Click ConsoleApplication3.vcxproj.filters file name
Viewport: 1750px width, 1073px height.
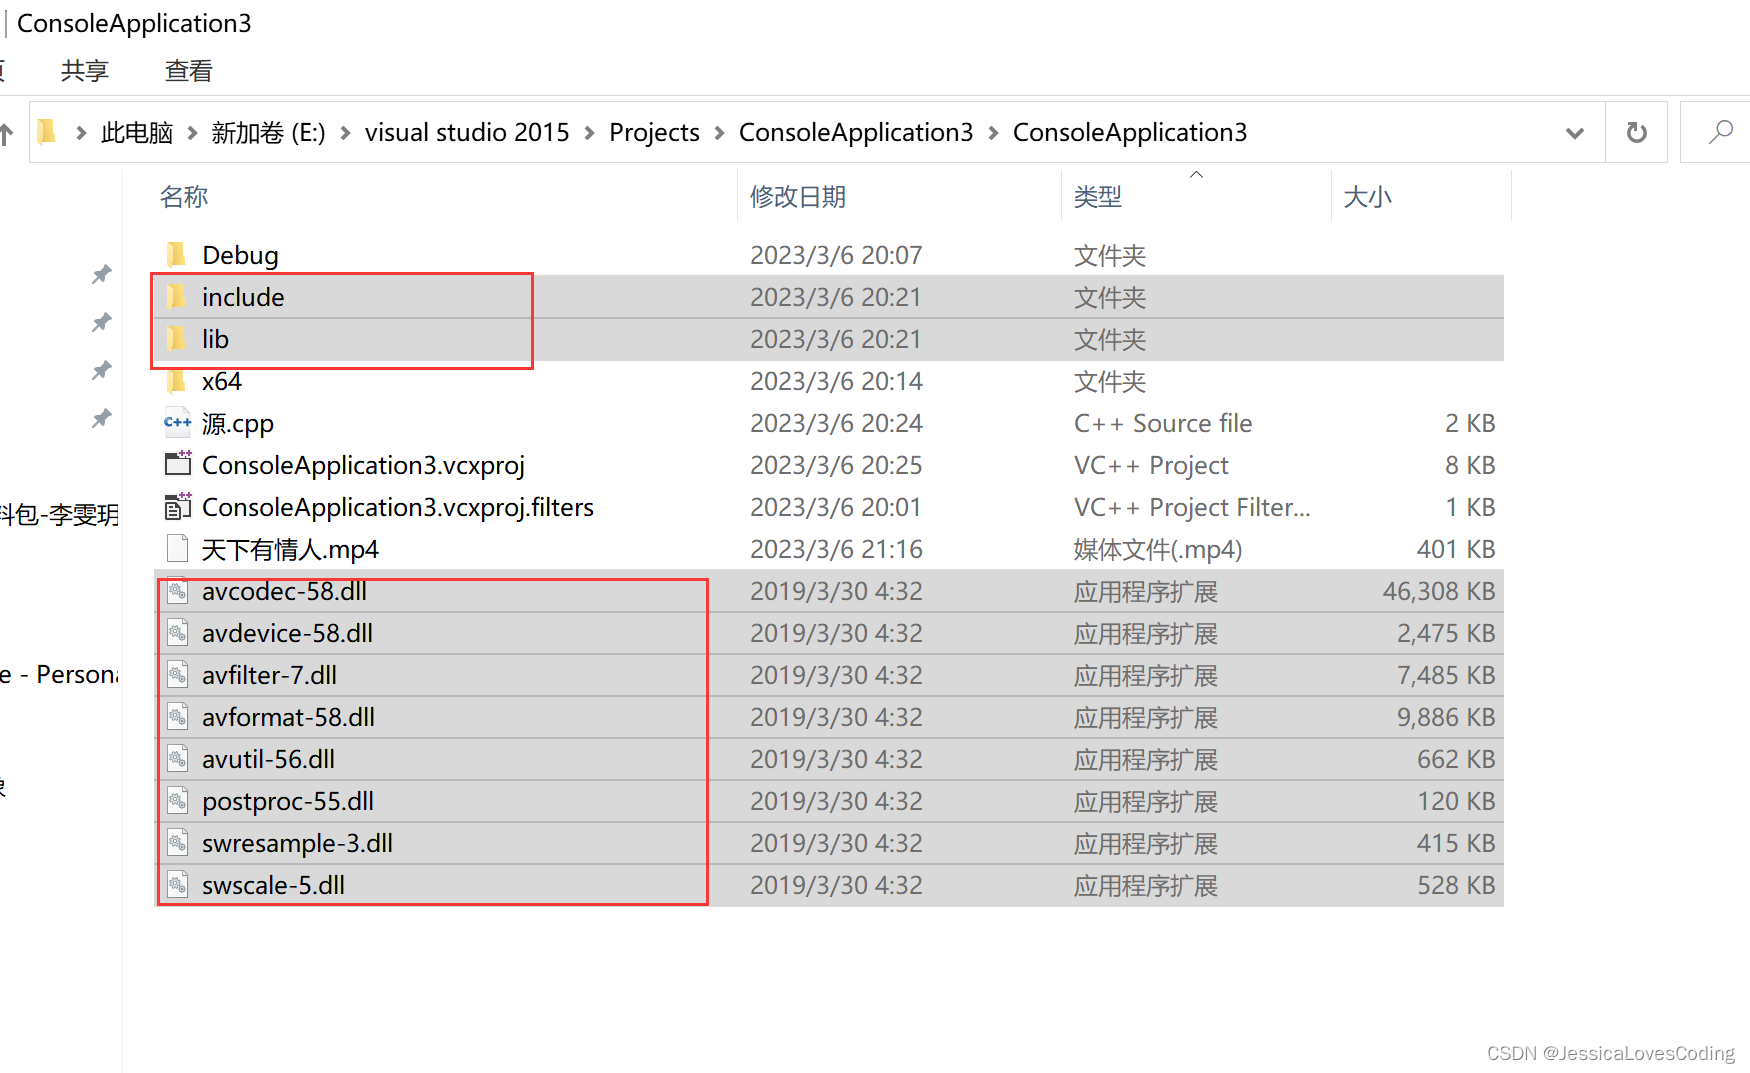click(398, 507)
